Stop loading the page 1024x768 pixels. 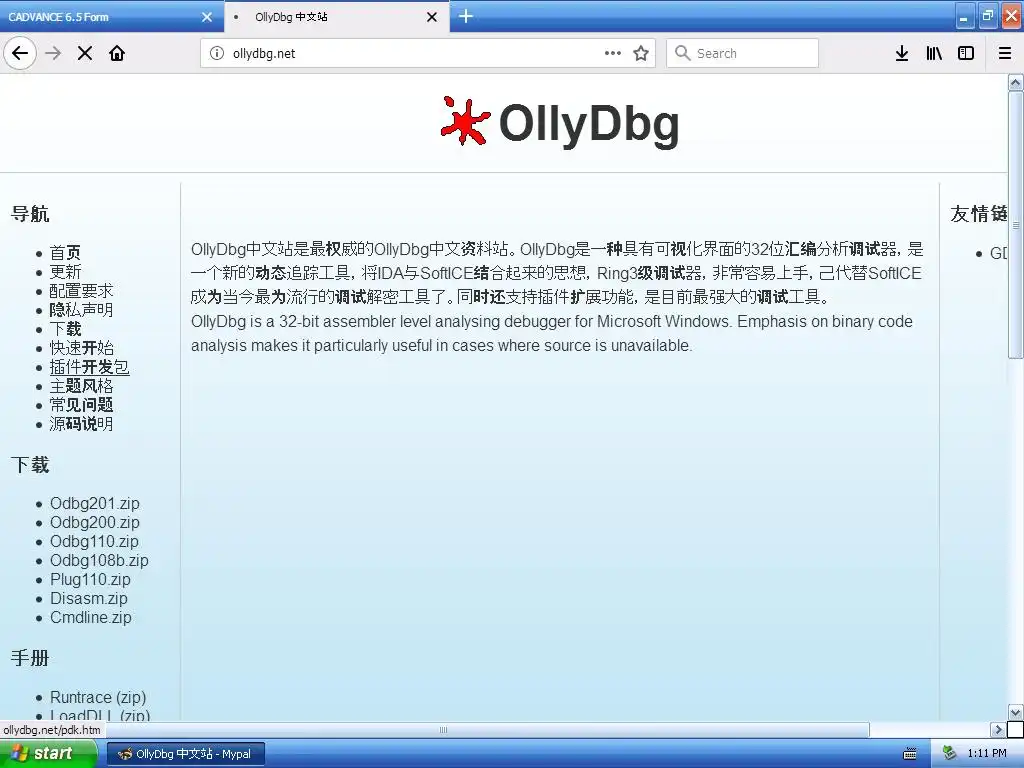(85, 53)
